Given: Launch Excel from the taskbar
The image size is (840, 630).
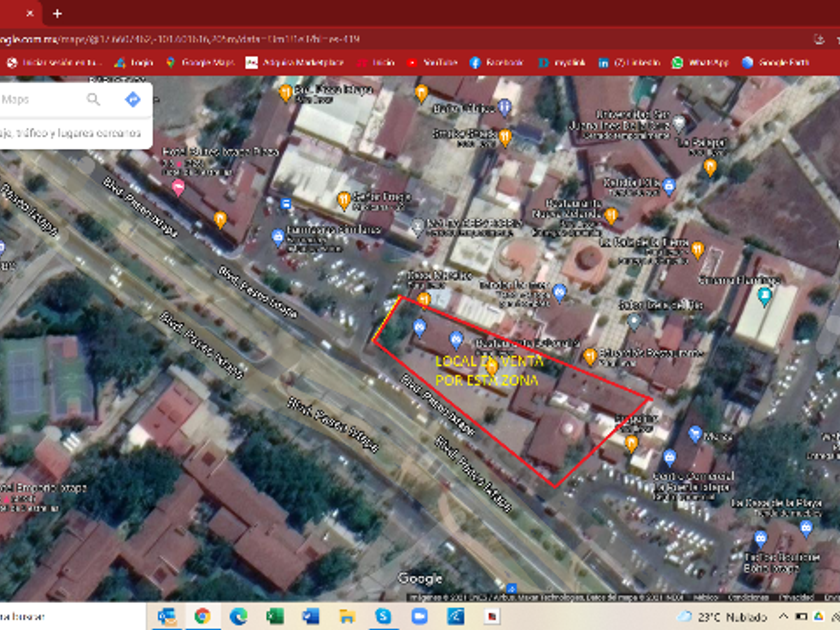Looking at the screenshot, I should tap(275, 616).
